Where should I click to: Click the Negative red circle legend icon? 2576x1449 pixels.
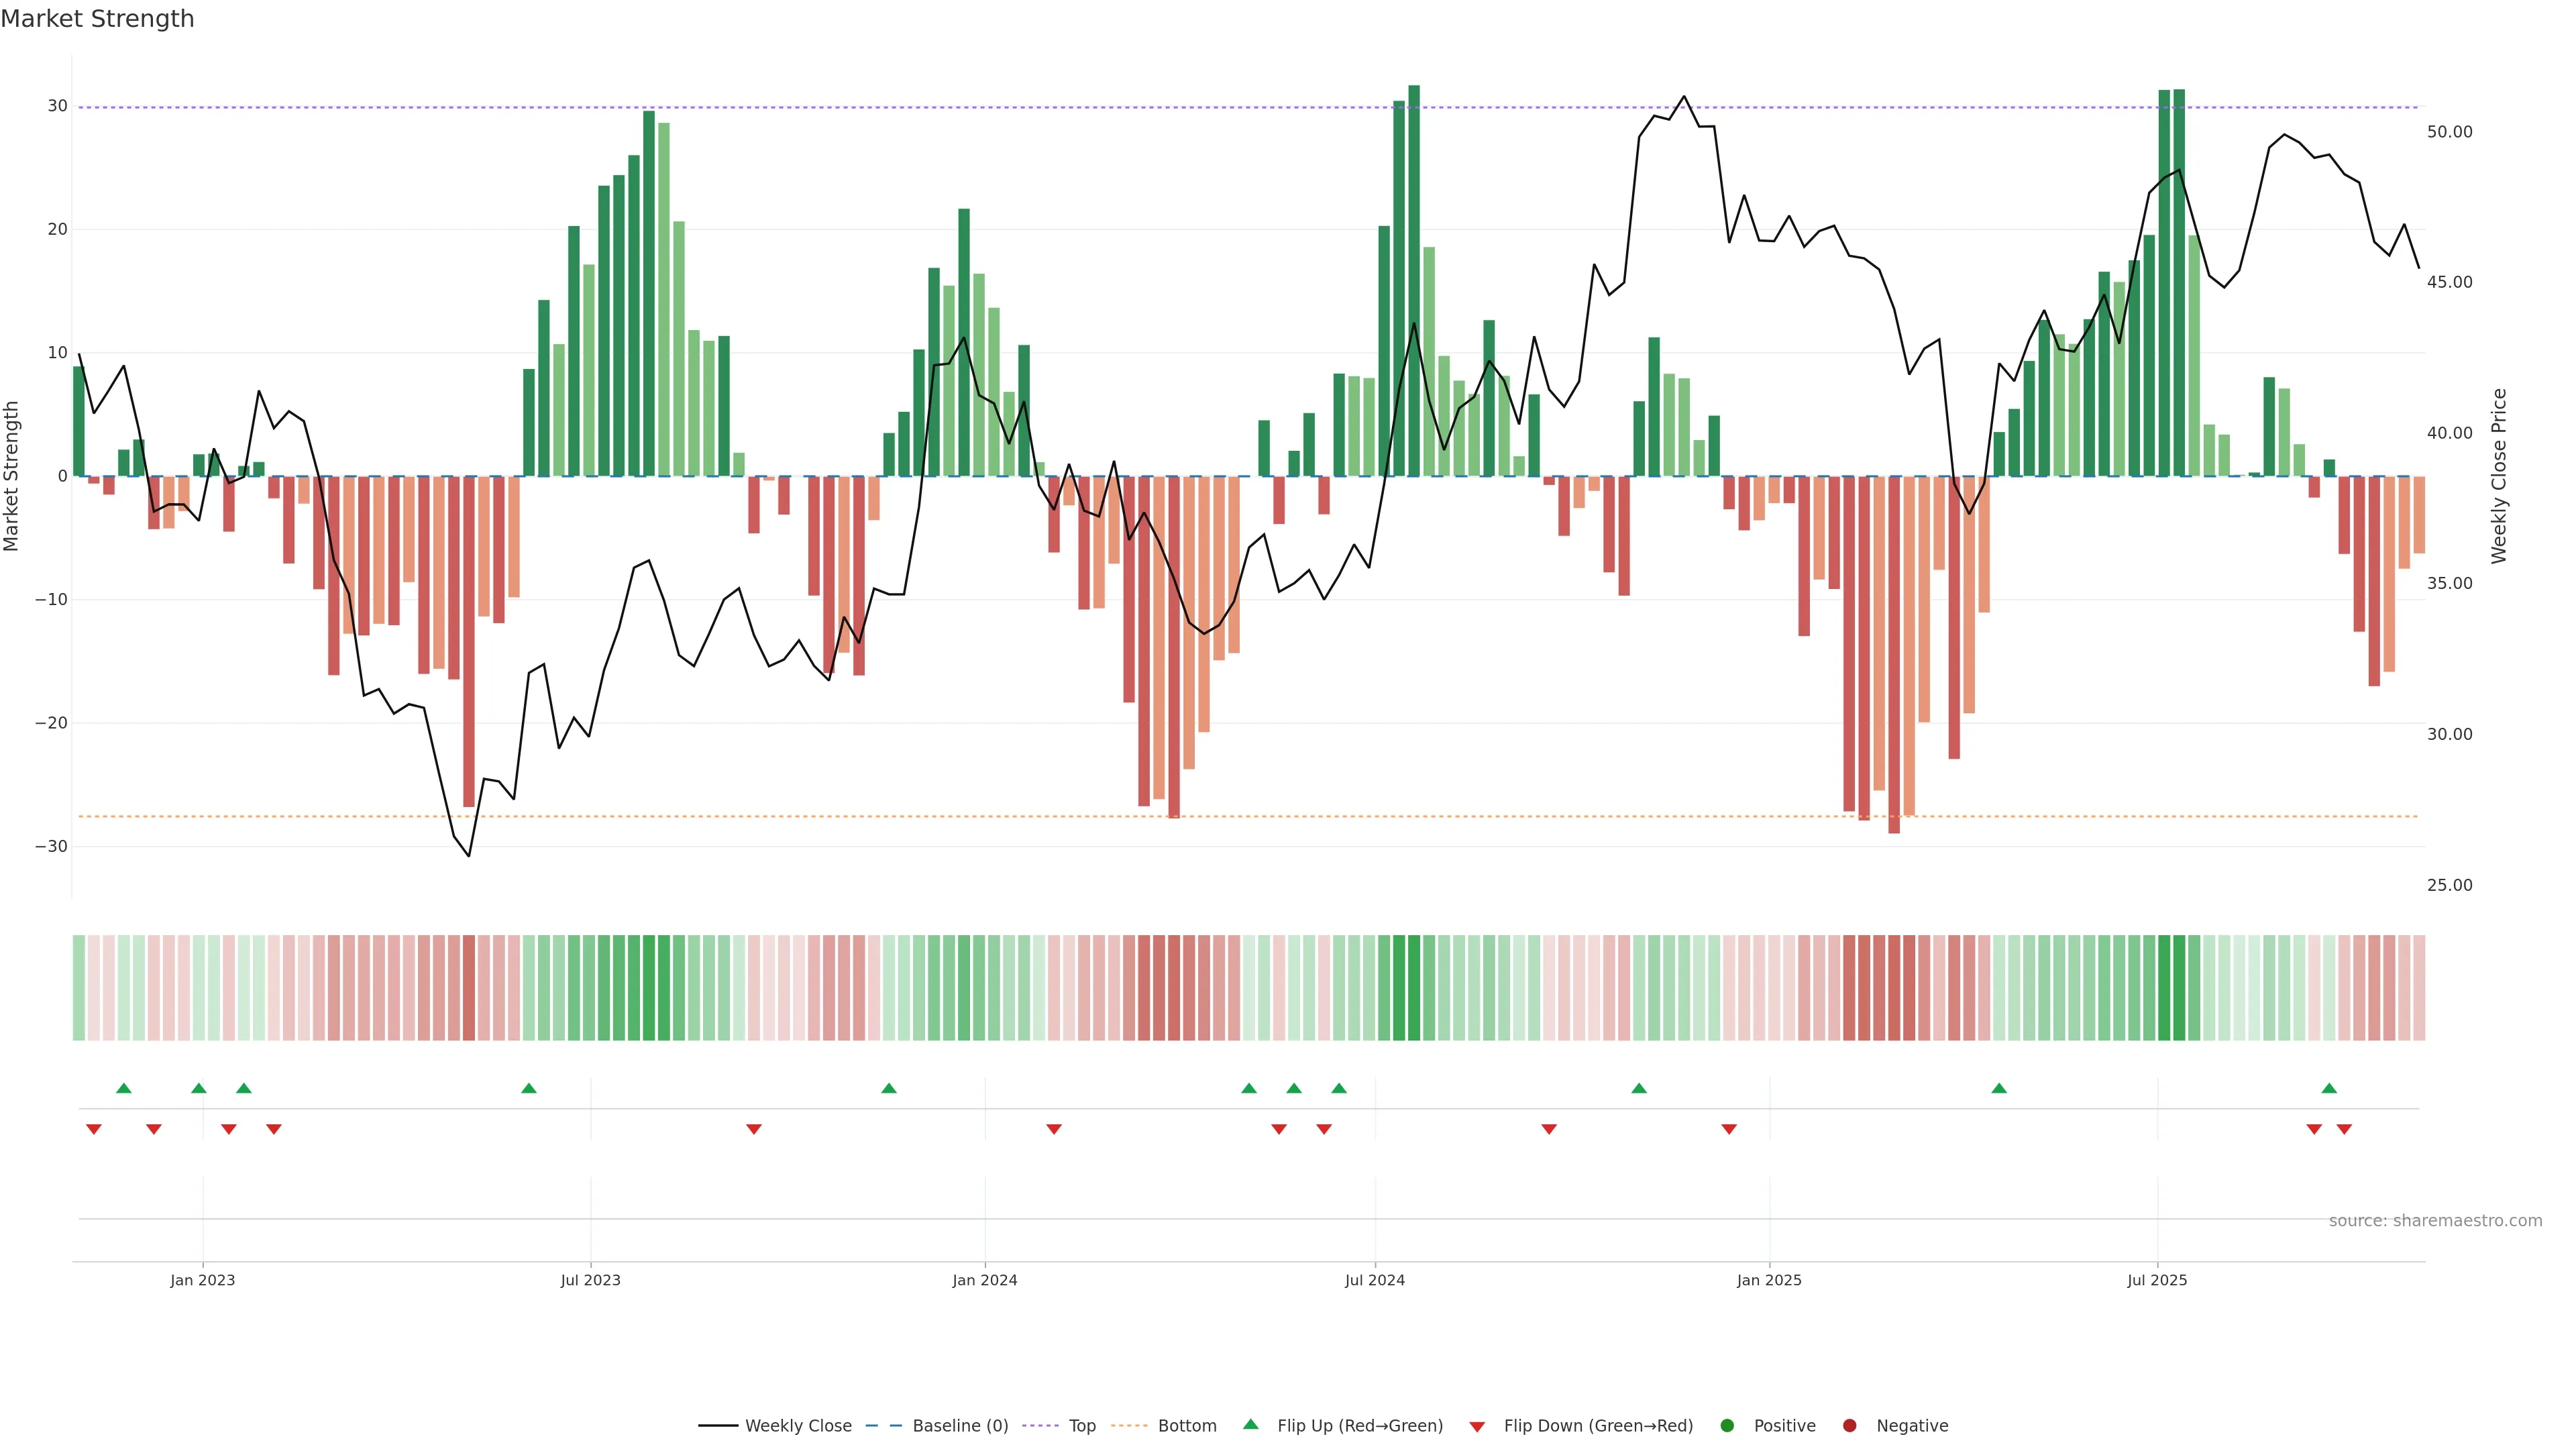1849,1426
